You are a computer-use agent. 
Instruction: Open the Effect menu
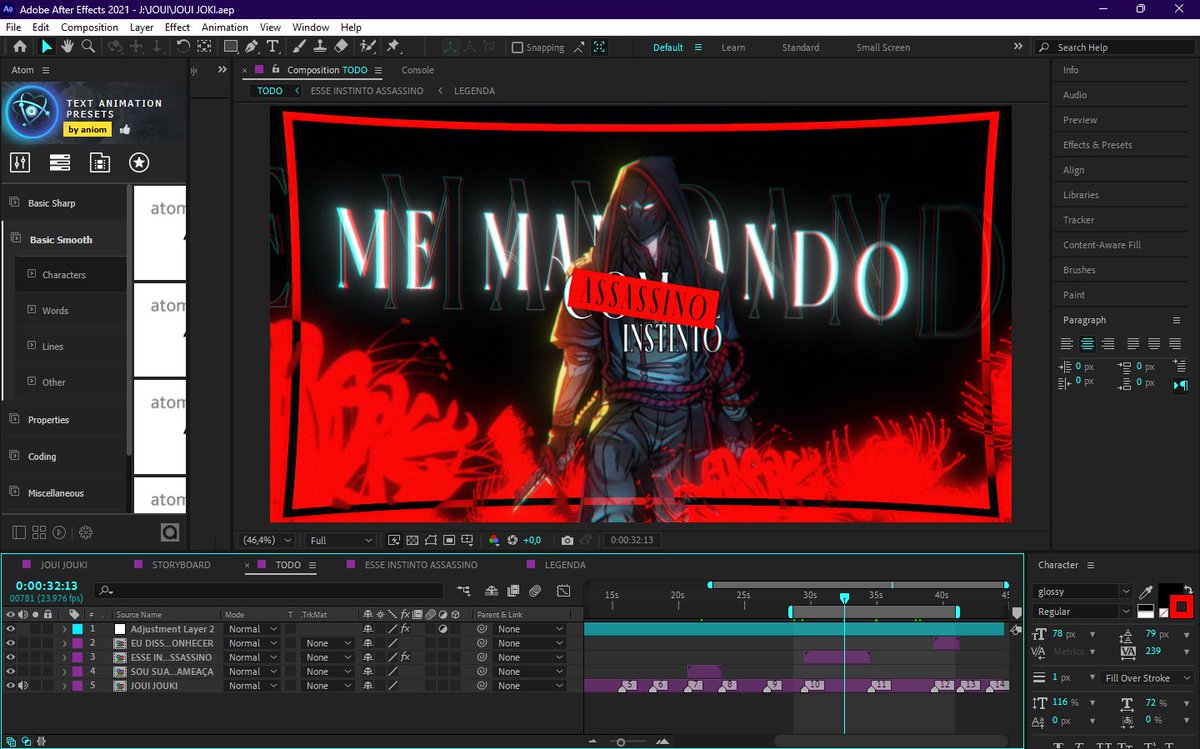coord(177,27)
